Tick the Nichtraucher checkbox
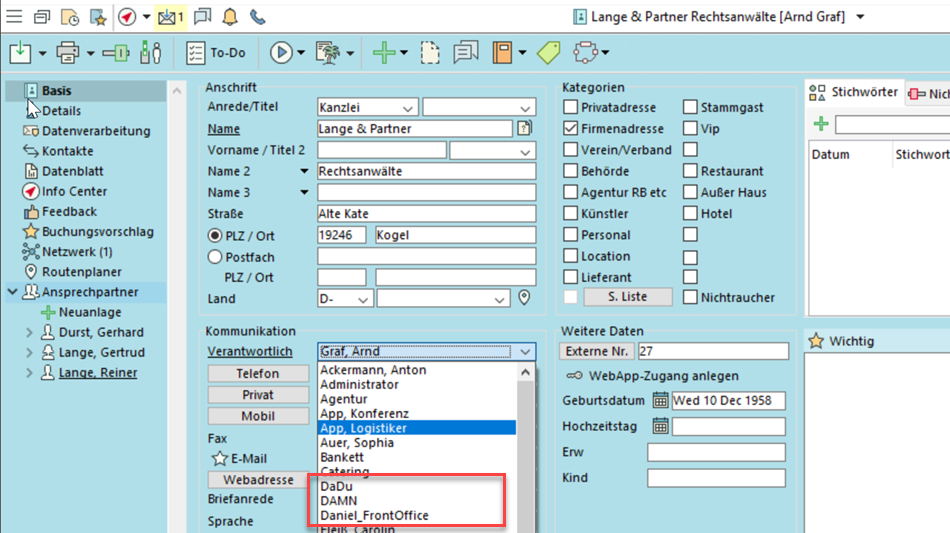Image resolution: width=950 pixels, height=533 pixels. coord(691,297)
